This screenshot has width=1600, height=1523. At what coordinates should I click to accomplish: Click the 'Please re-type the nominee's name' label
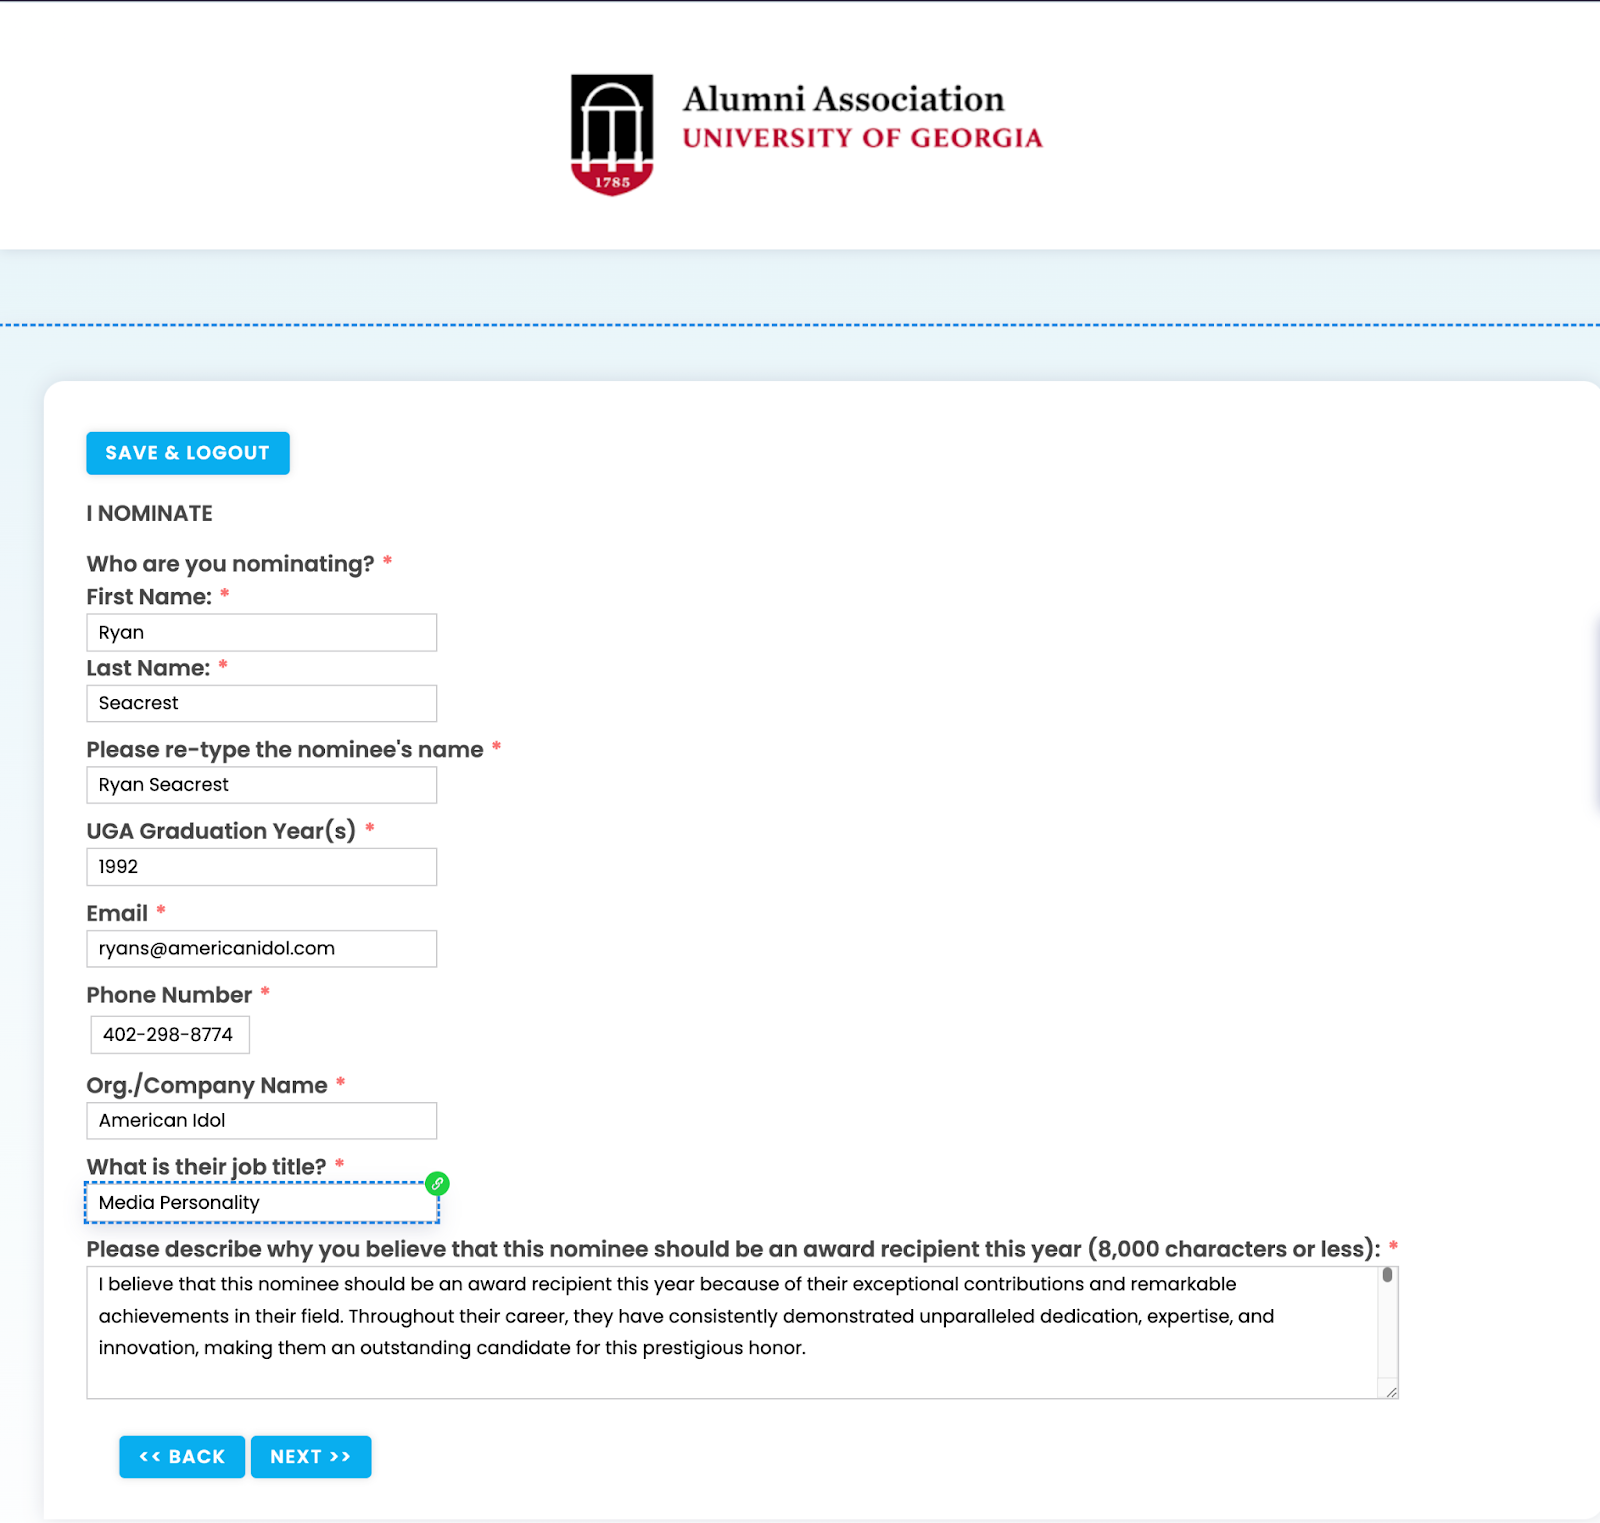285,750
